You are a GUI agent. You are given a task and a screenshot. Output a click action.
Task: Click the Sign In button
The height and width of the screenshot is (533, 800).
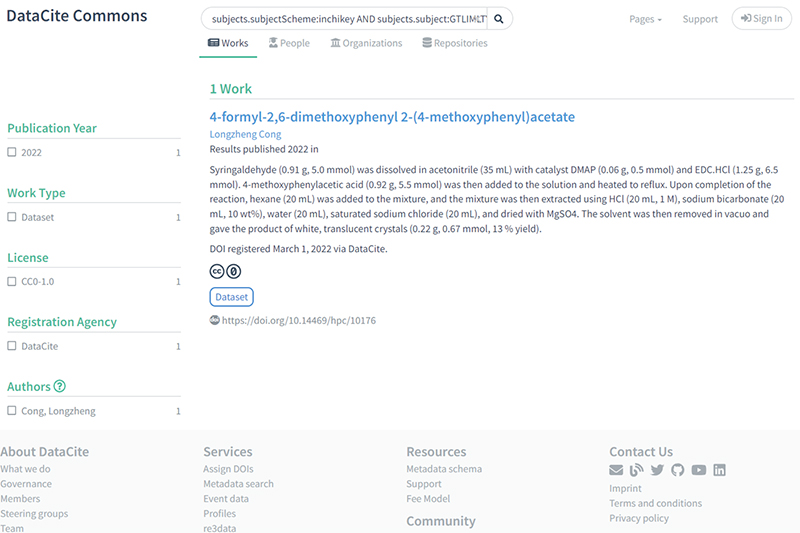761,19
